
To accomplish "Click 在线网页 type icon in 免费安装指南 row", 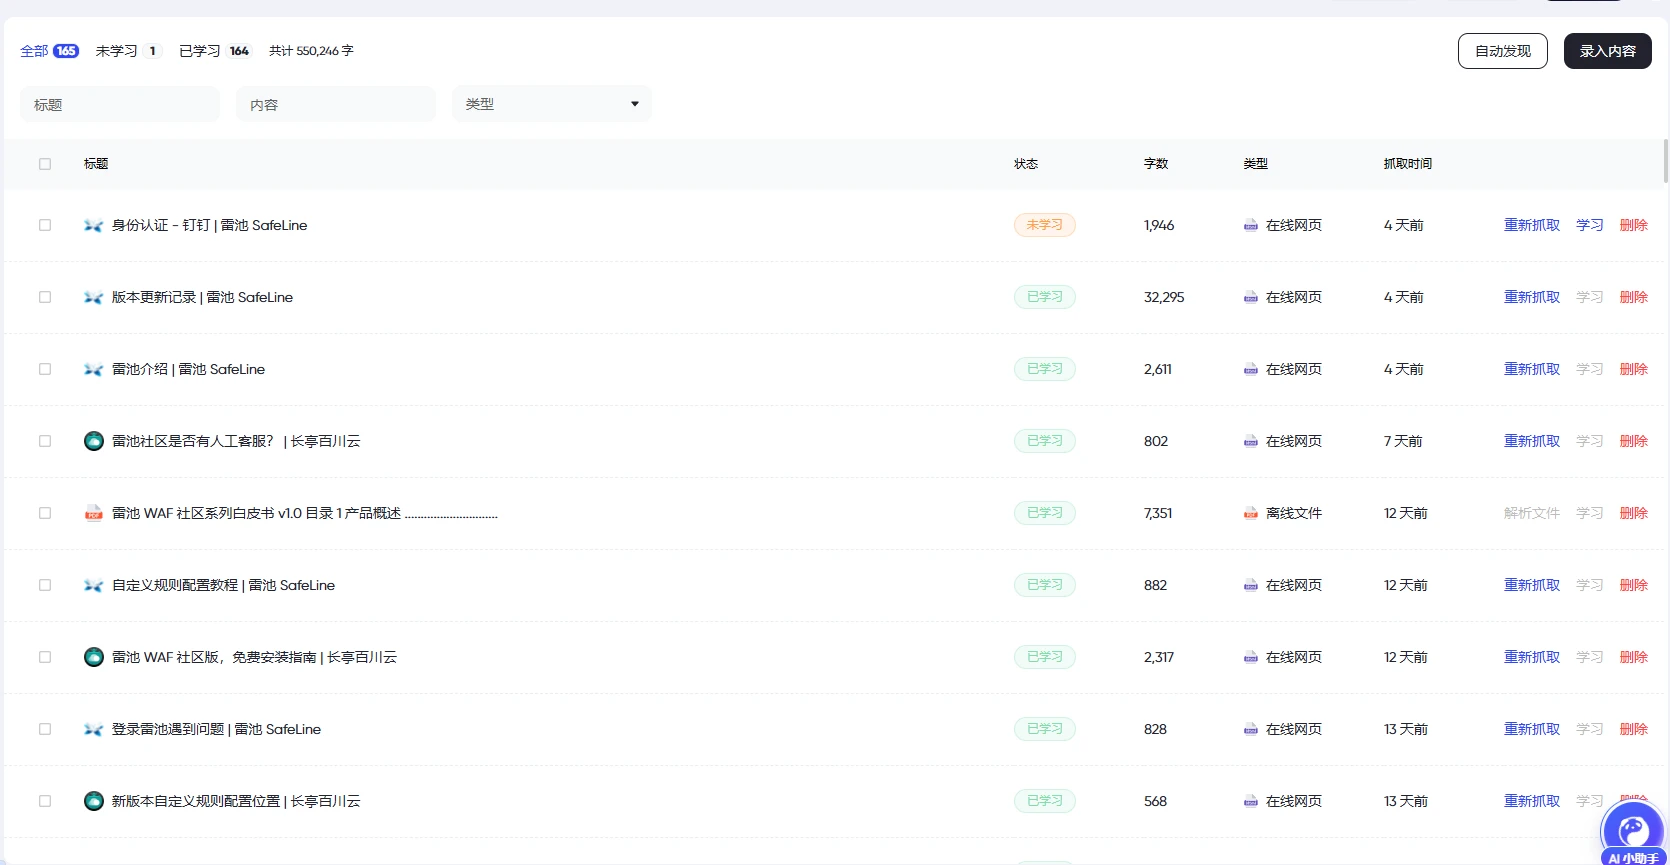I will click(1250, 658).
